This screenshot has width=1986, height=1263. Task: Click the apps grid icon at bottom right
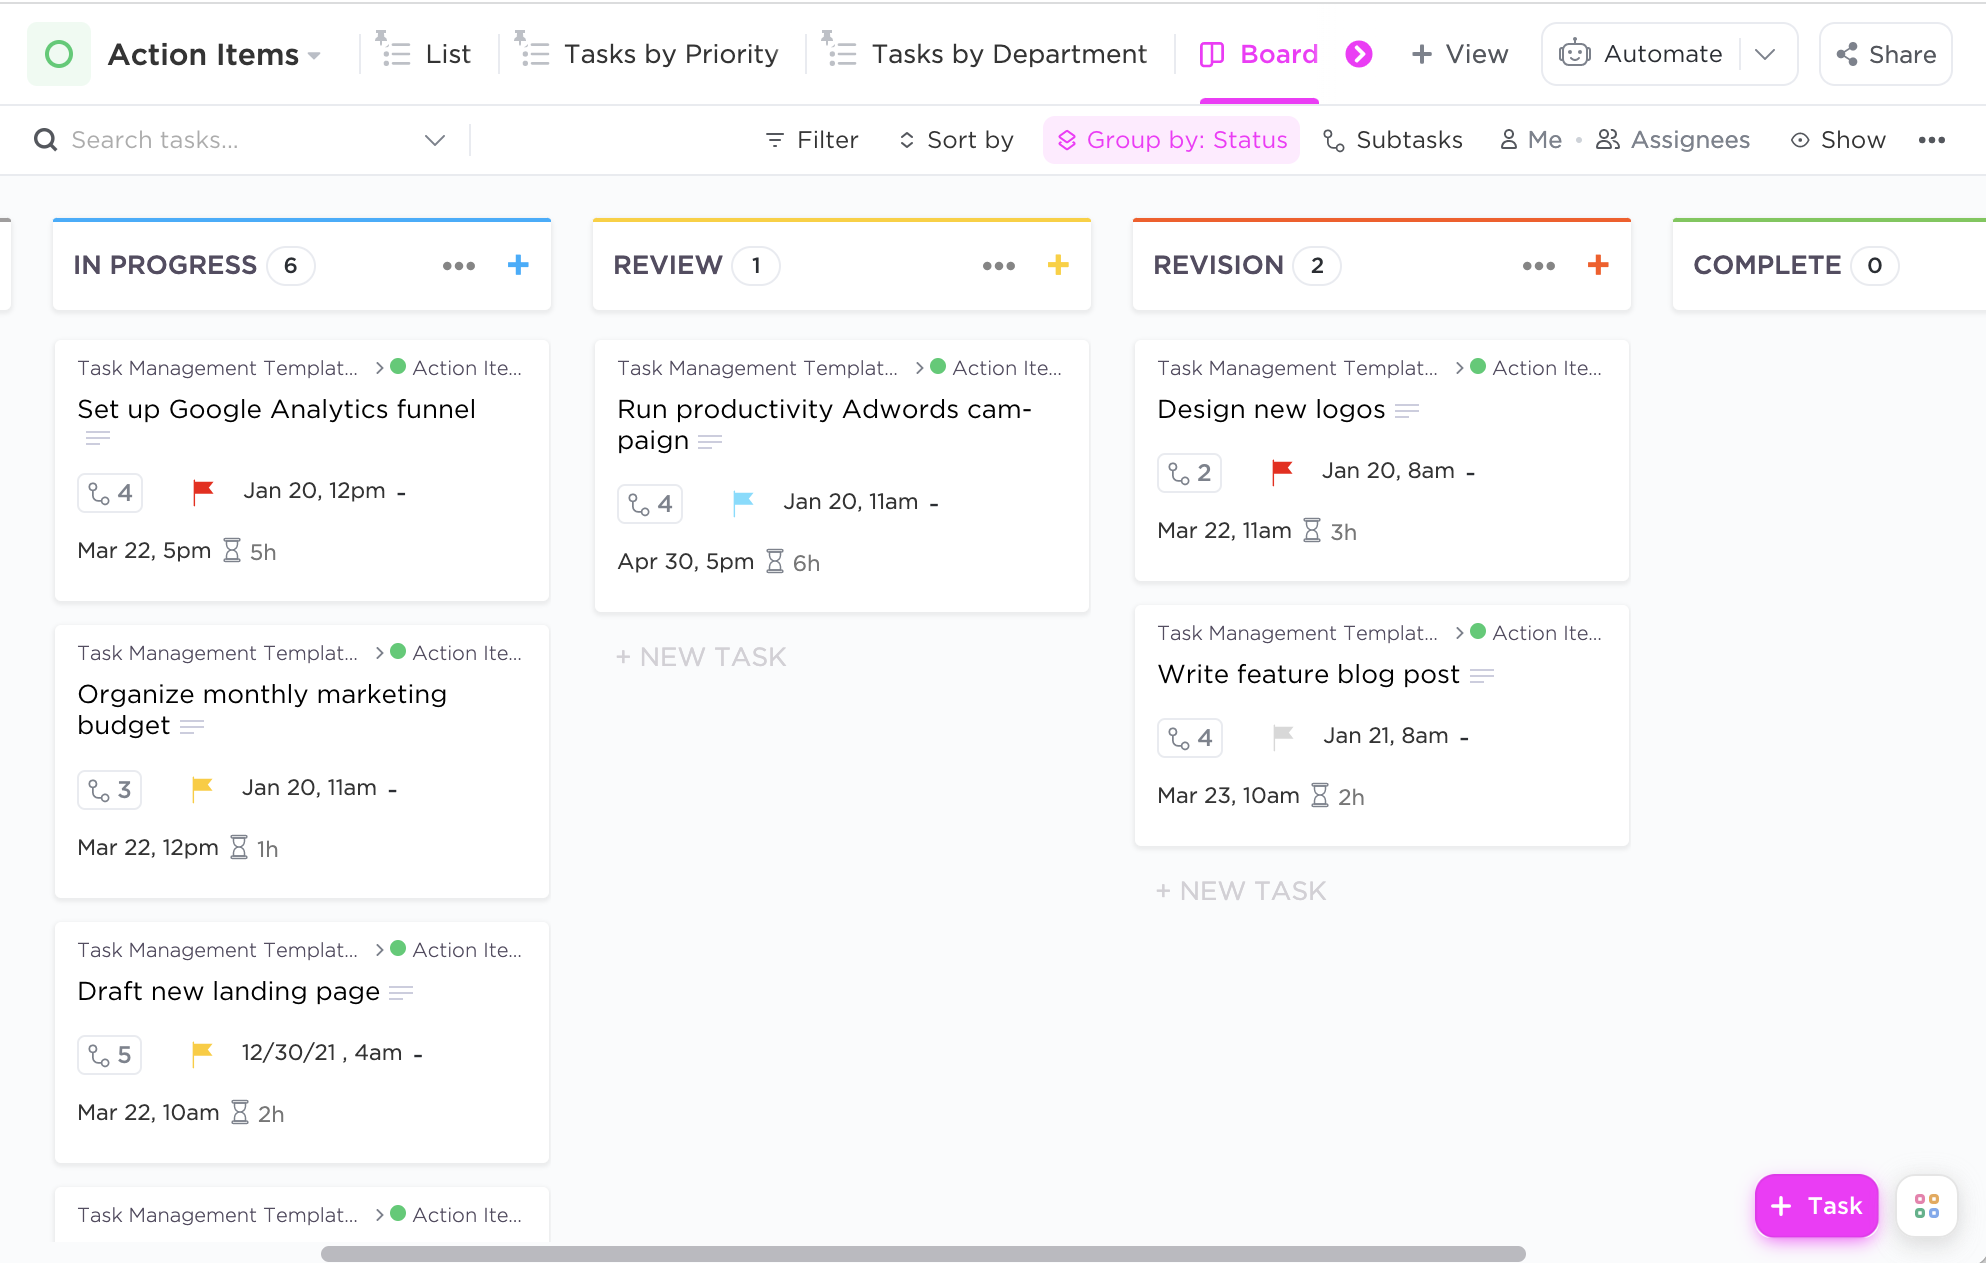1927,1206
